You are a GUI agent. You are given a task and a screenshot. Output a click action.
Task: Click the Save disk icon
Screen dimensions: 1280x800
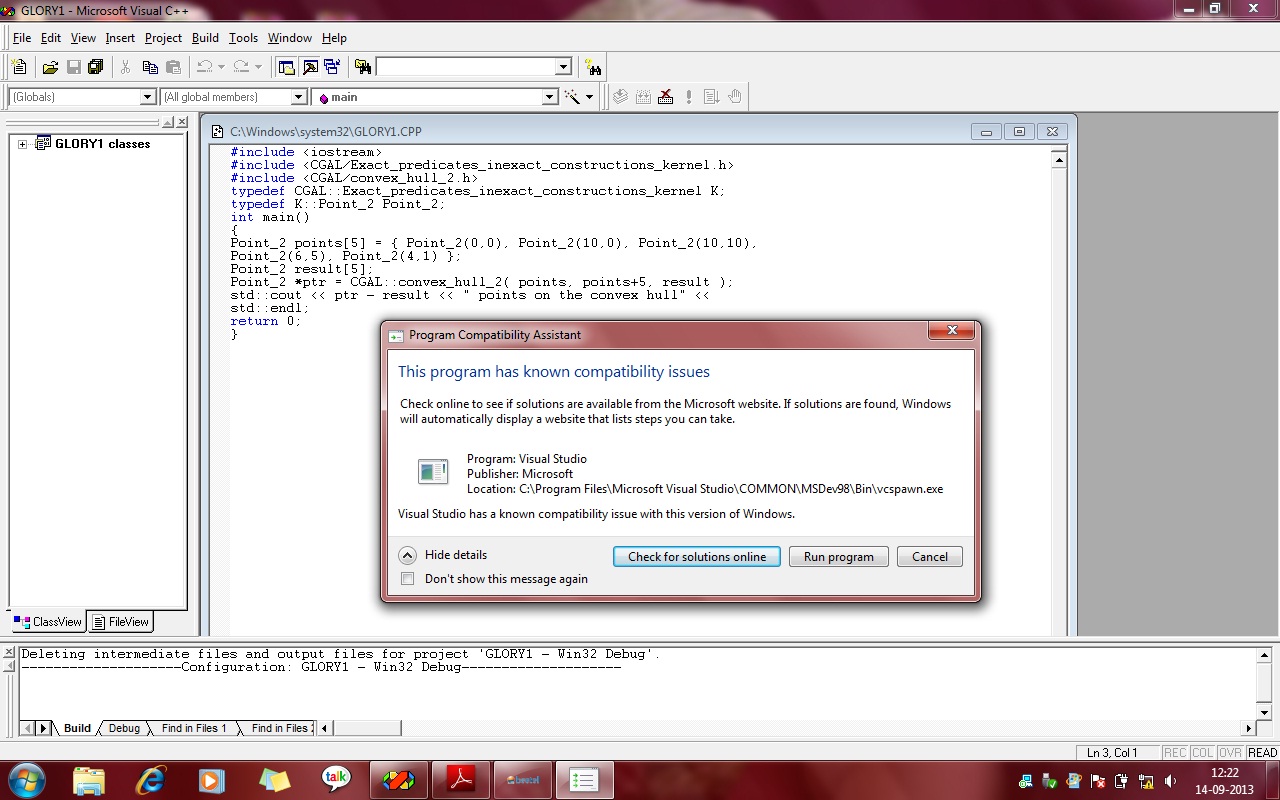coord(73,67)
